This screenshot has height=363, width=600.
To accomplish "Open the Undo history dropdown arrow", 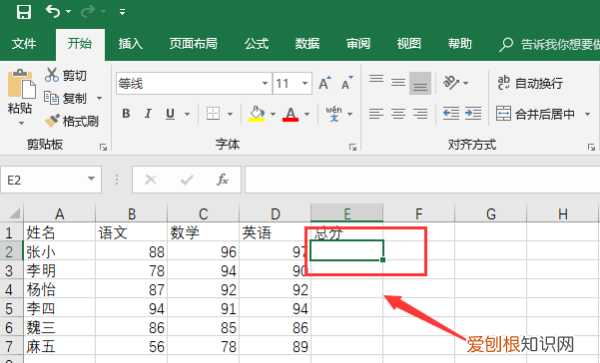I will click(68, 11).
